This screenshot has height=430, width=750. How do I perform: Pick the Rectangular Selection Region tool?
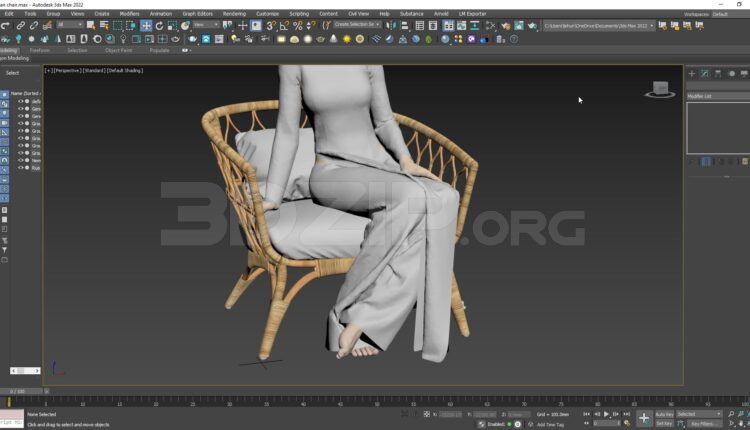(x=117, y=25)
